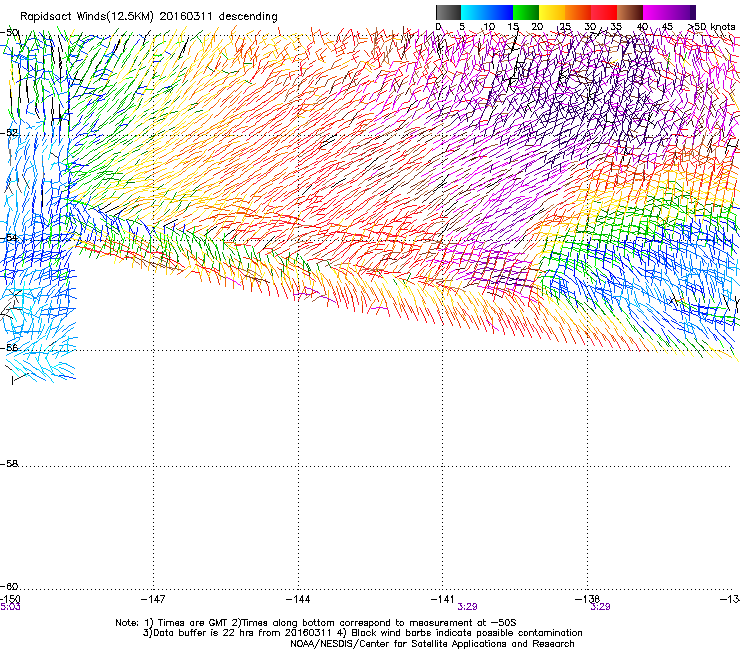Select the -147 longitude axis label

153,599
